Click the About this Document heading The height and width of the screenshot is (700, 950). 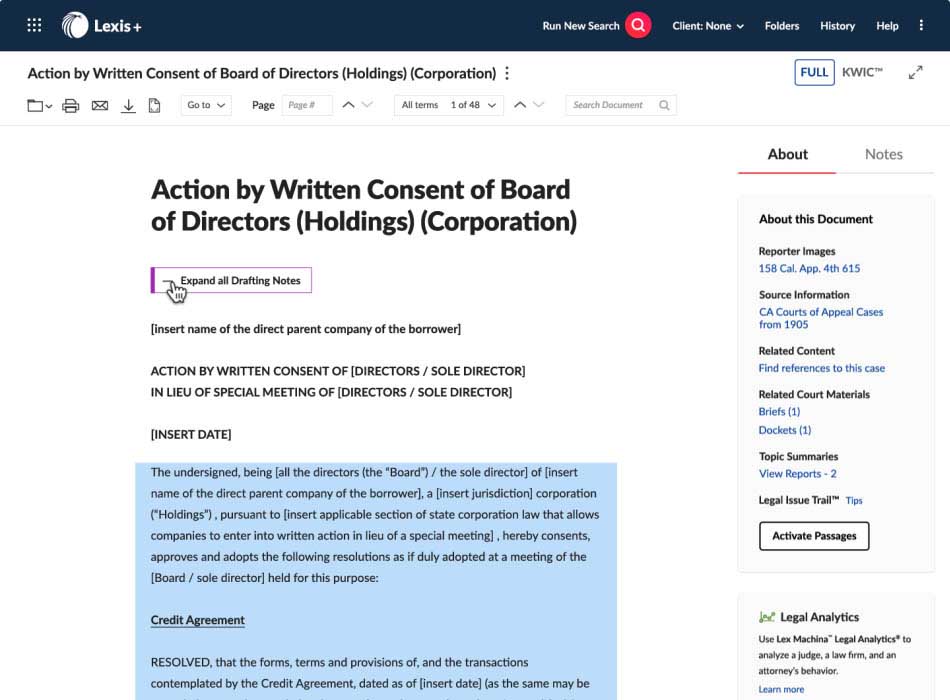click(x=815, y=219)
